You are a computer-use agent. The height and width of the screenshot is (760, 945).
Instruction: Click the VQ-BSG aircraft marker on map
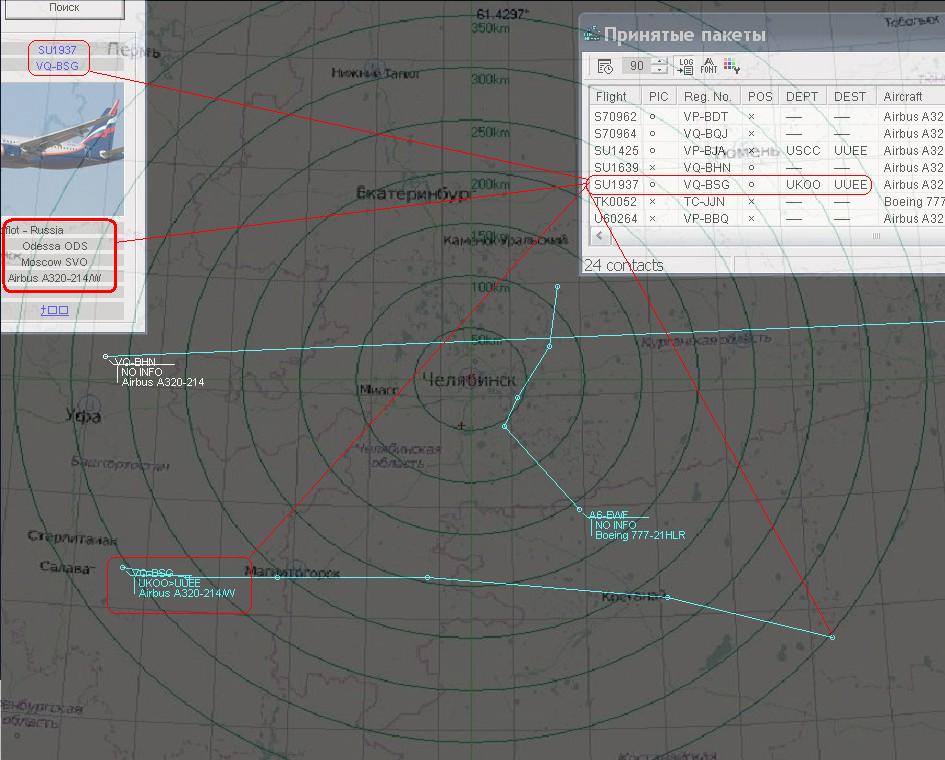[123, 568]
